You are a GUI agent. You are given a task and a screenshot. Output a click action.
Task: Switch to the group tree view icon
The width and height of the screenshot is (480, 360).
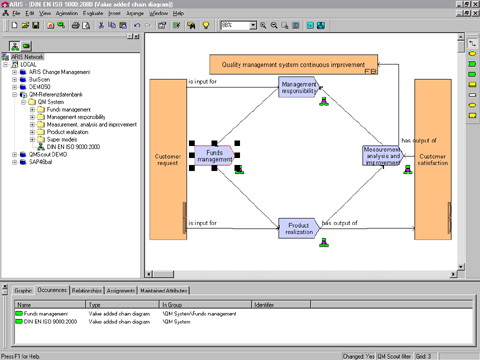coord(15,46)
